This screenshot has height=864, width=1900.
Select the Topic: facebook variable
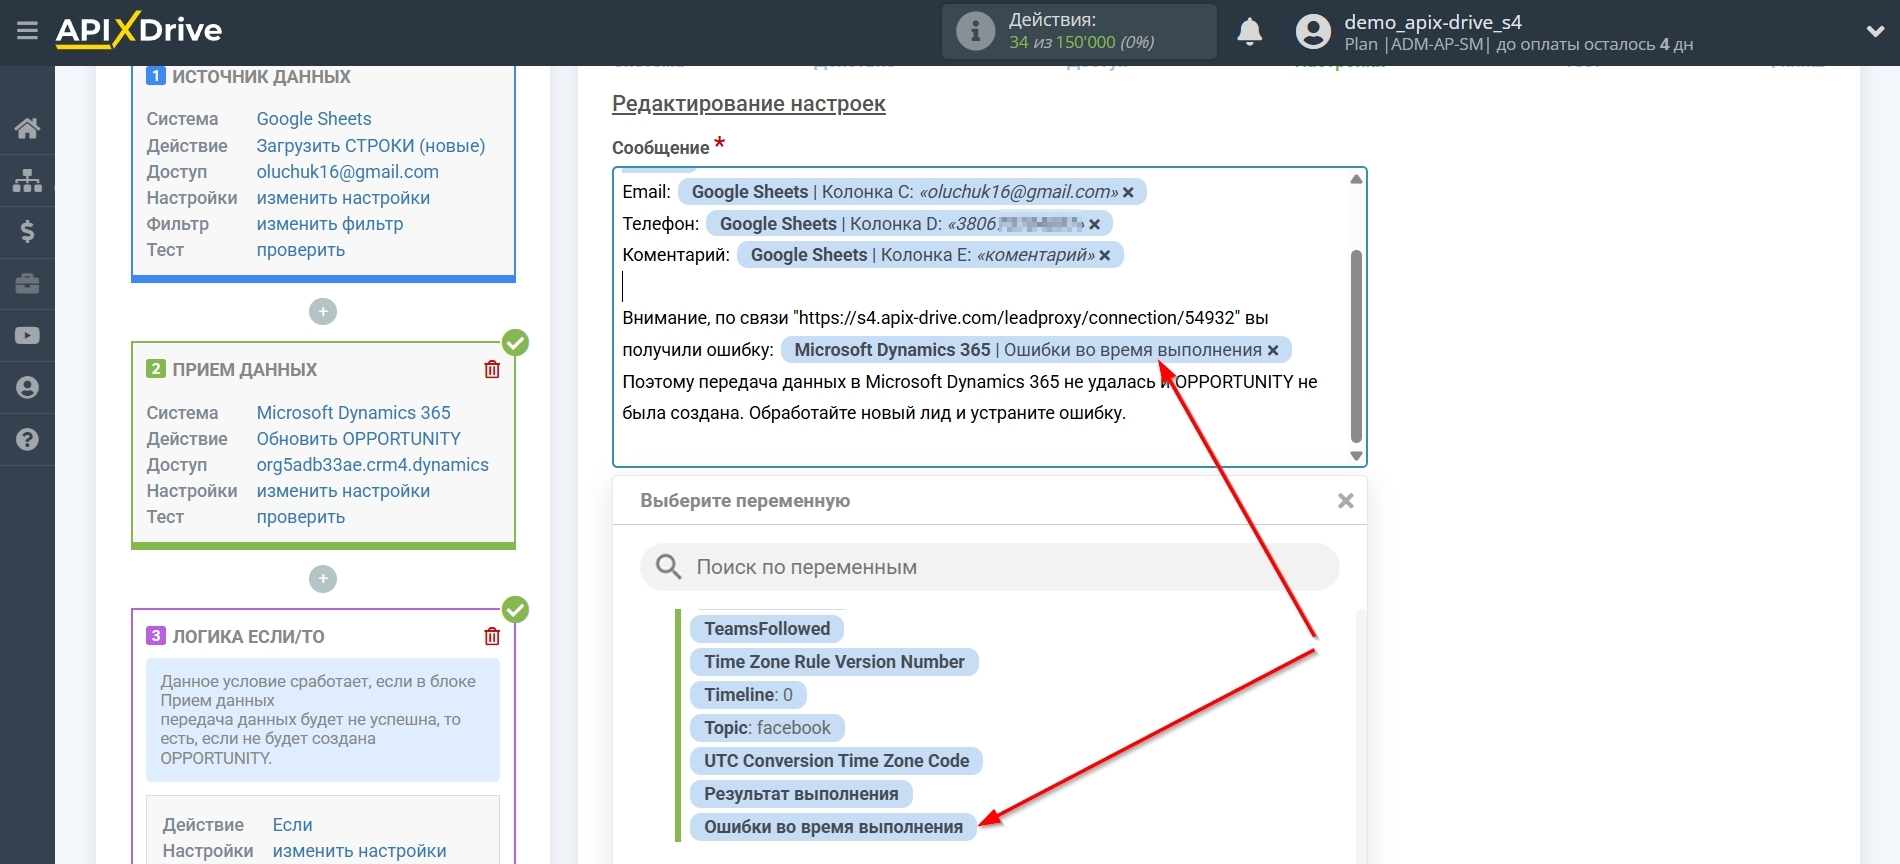coord(767,728)
